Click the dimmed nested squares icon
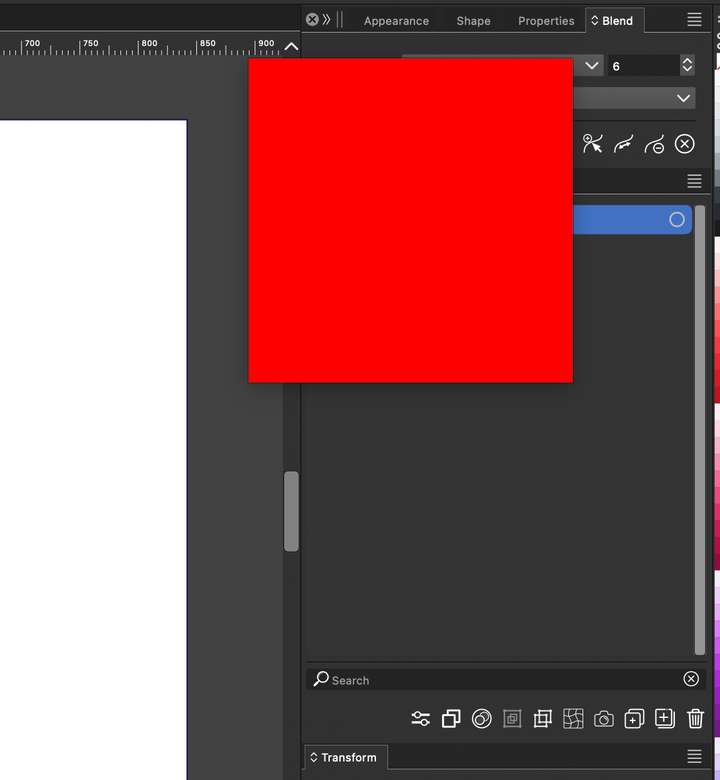This screenshot has width=720, height=780. [512, 719]
